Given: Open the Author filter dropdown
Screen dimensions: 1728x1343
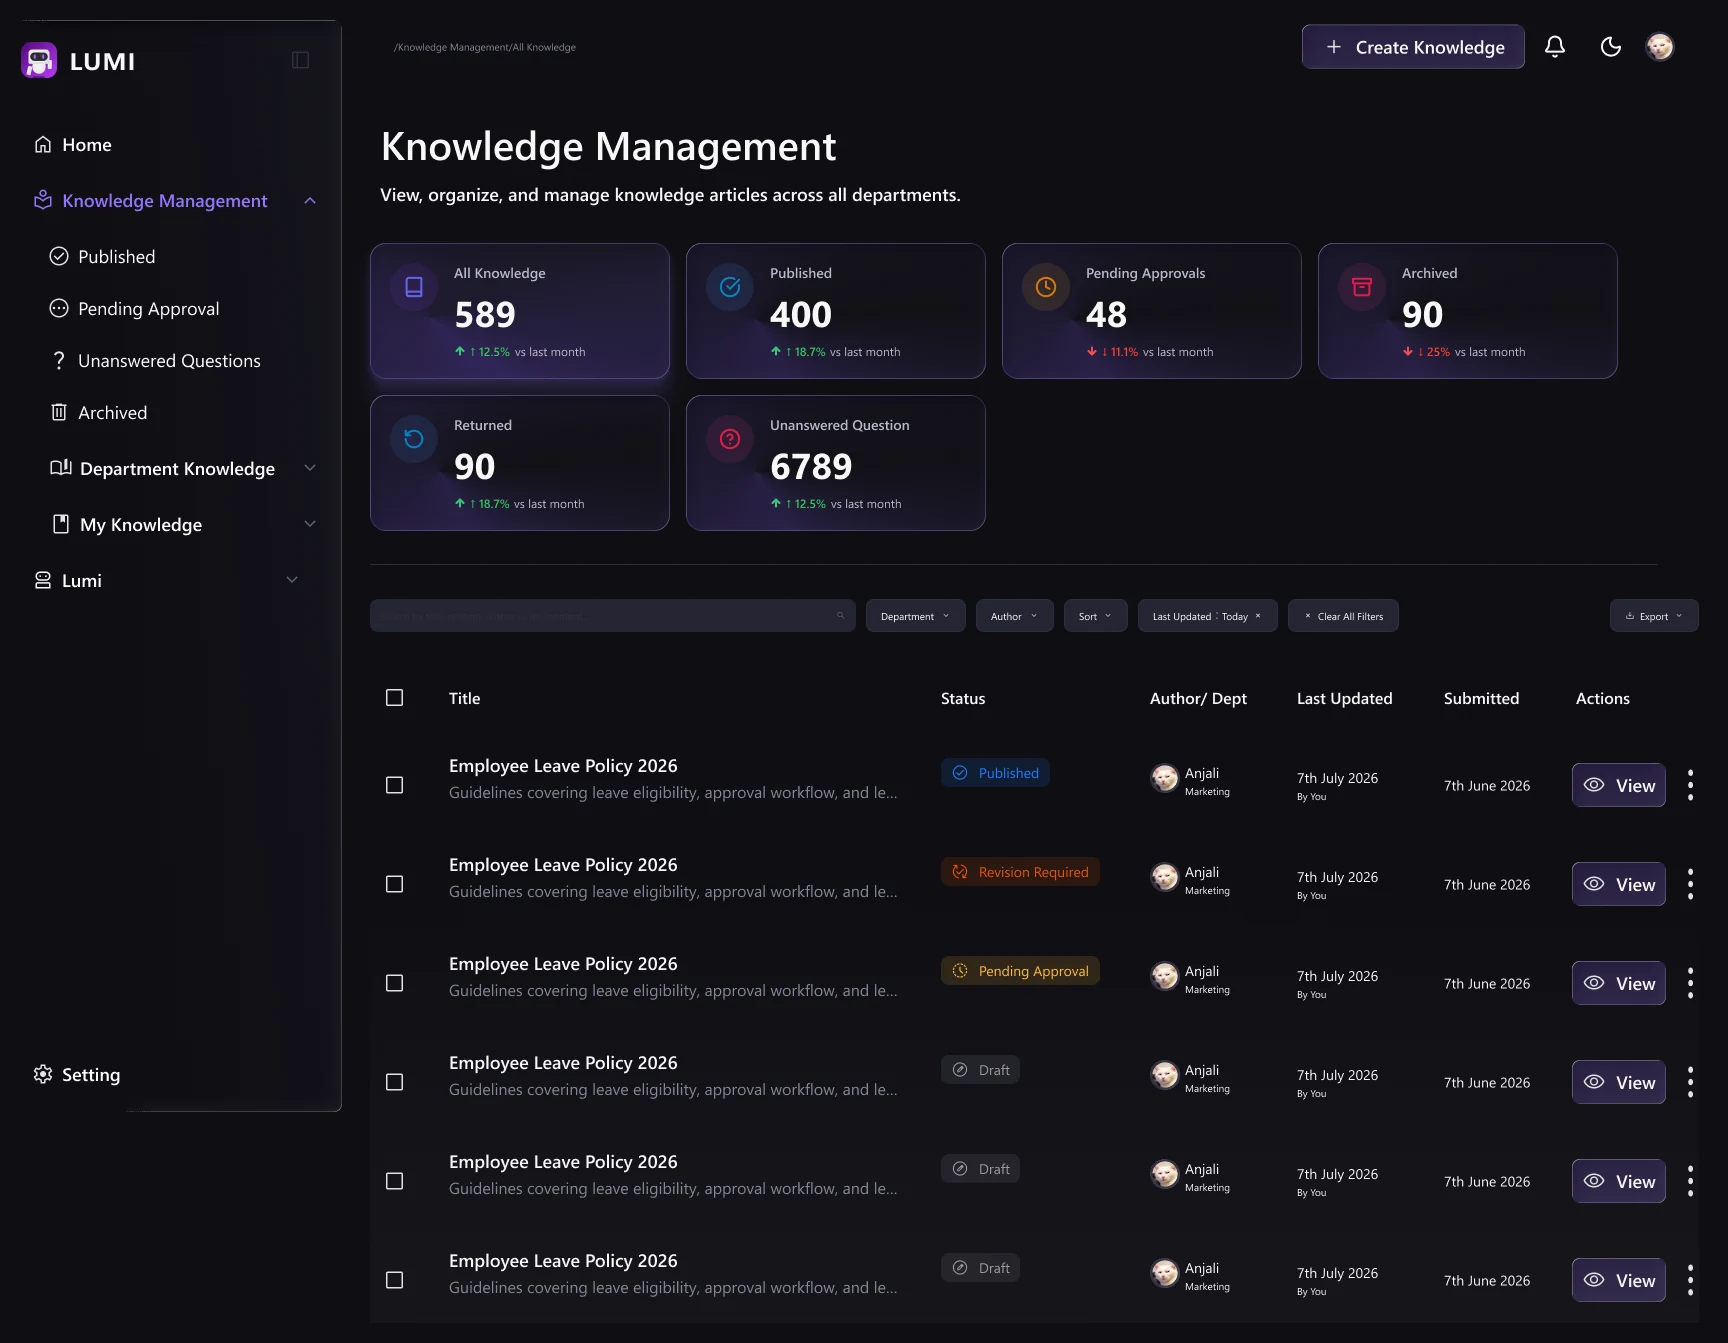Looking at the screenshot, I should (1014, 616).
